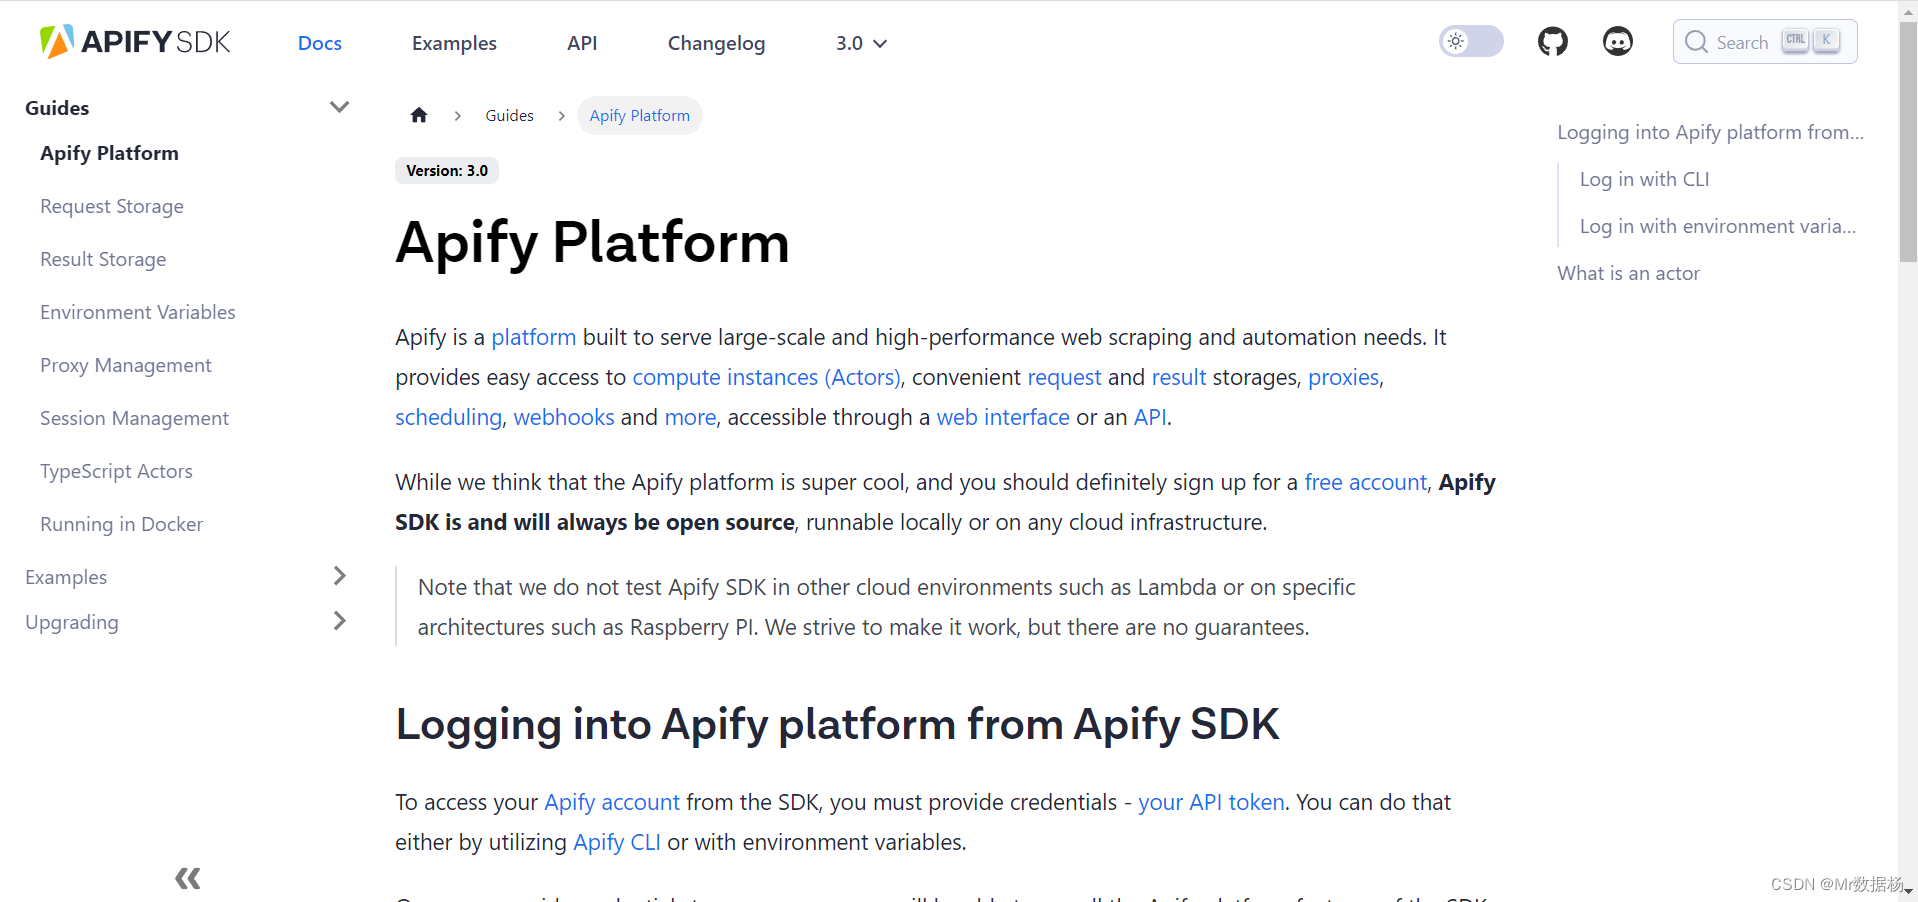The image size is (1918, 902).
Task: Collapse the sidebar with double-arrow icon
Action: click(187, 879)
